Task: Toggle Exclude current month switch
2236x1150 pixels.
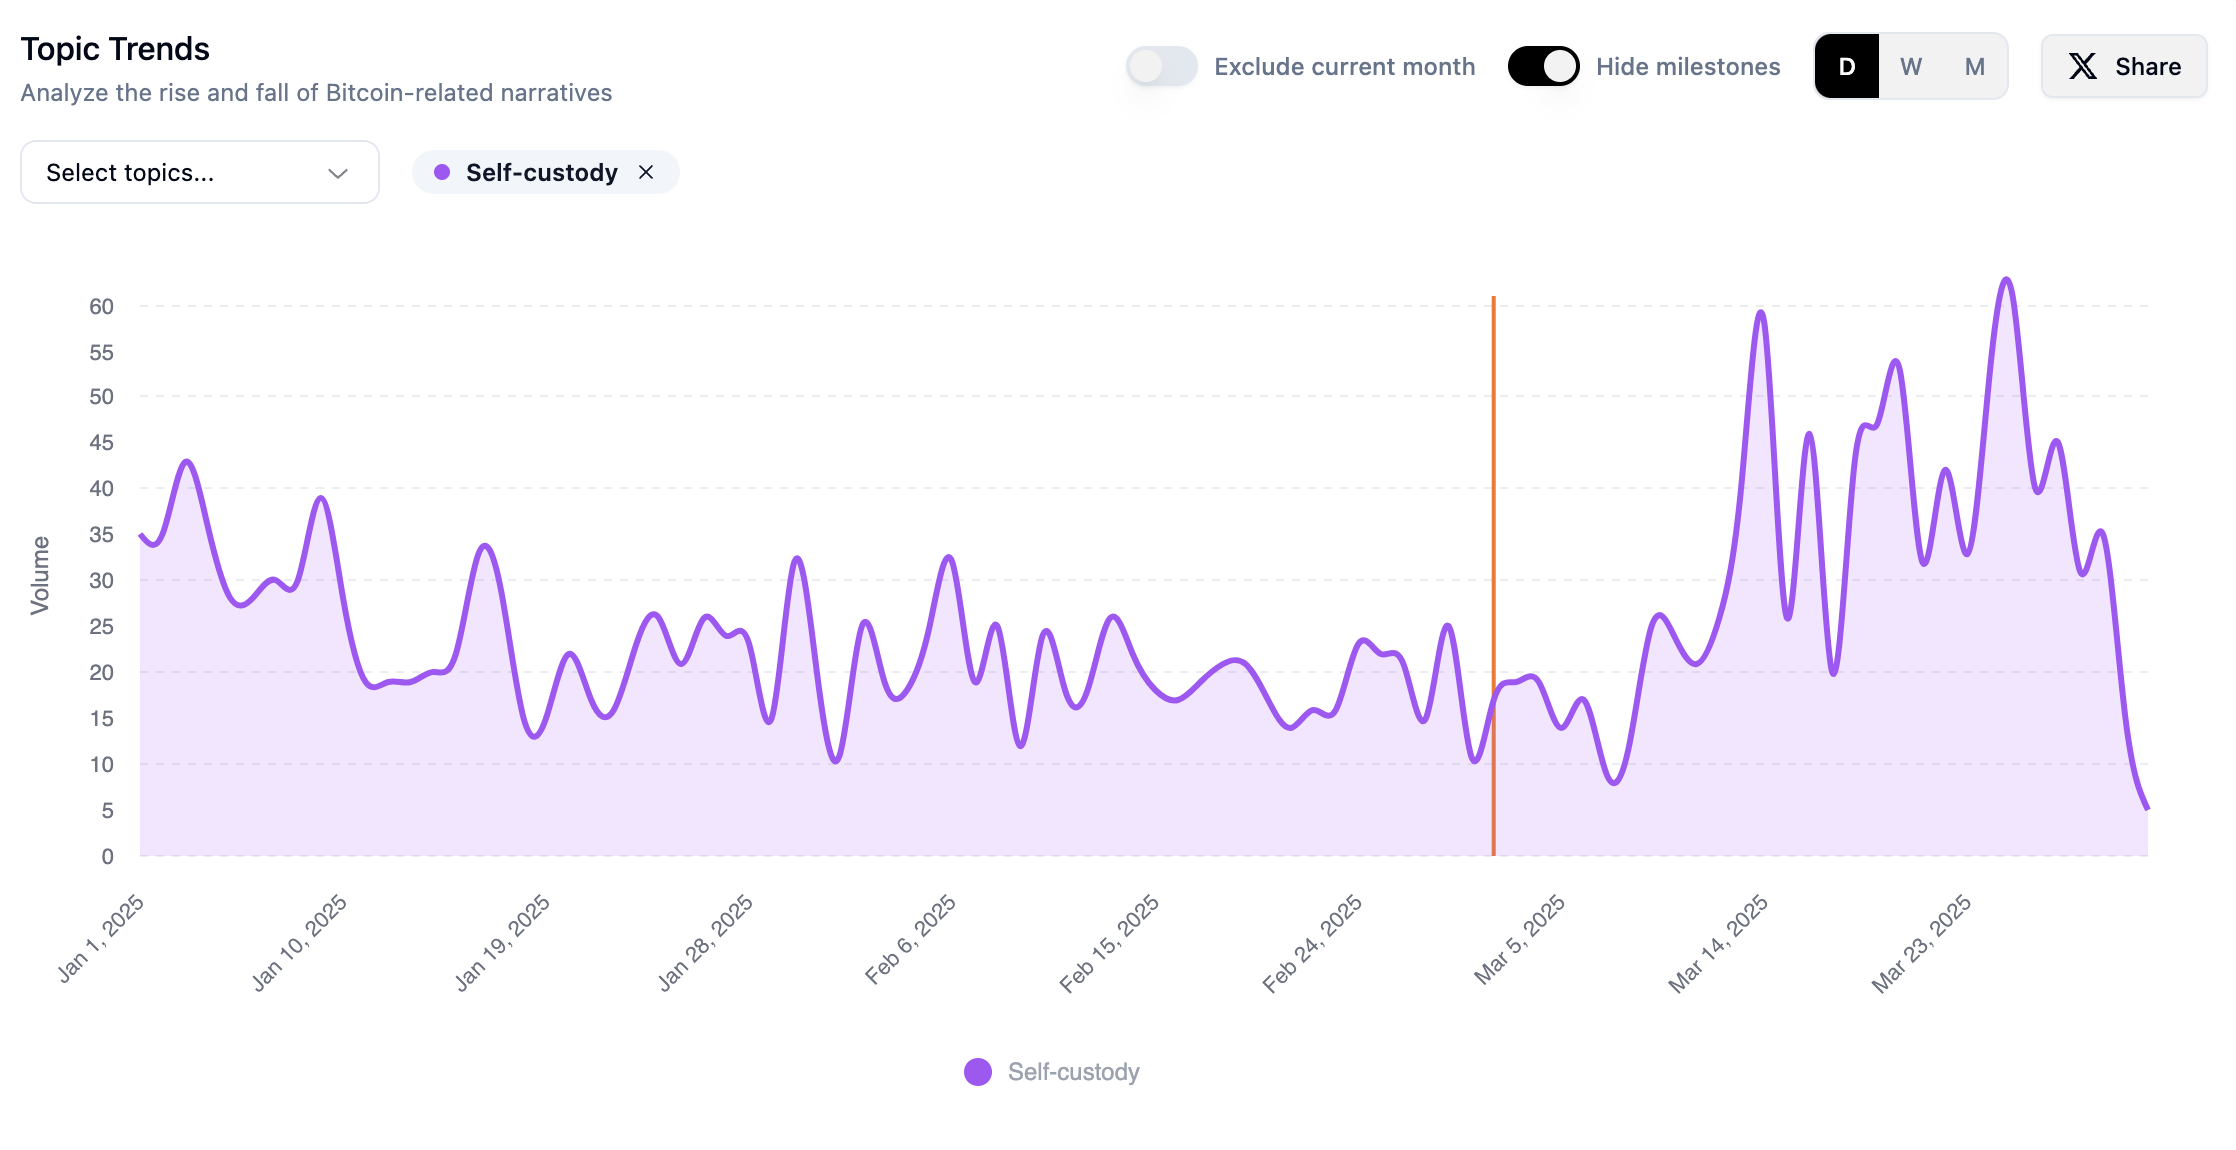Action: click(1161, 67)
